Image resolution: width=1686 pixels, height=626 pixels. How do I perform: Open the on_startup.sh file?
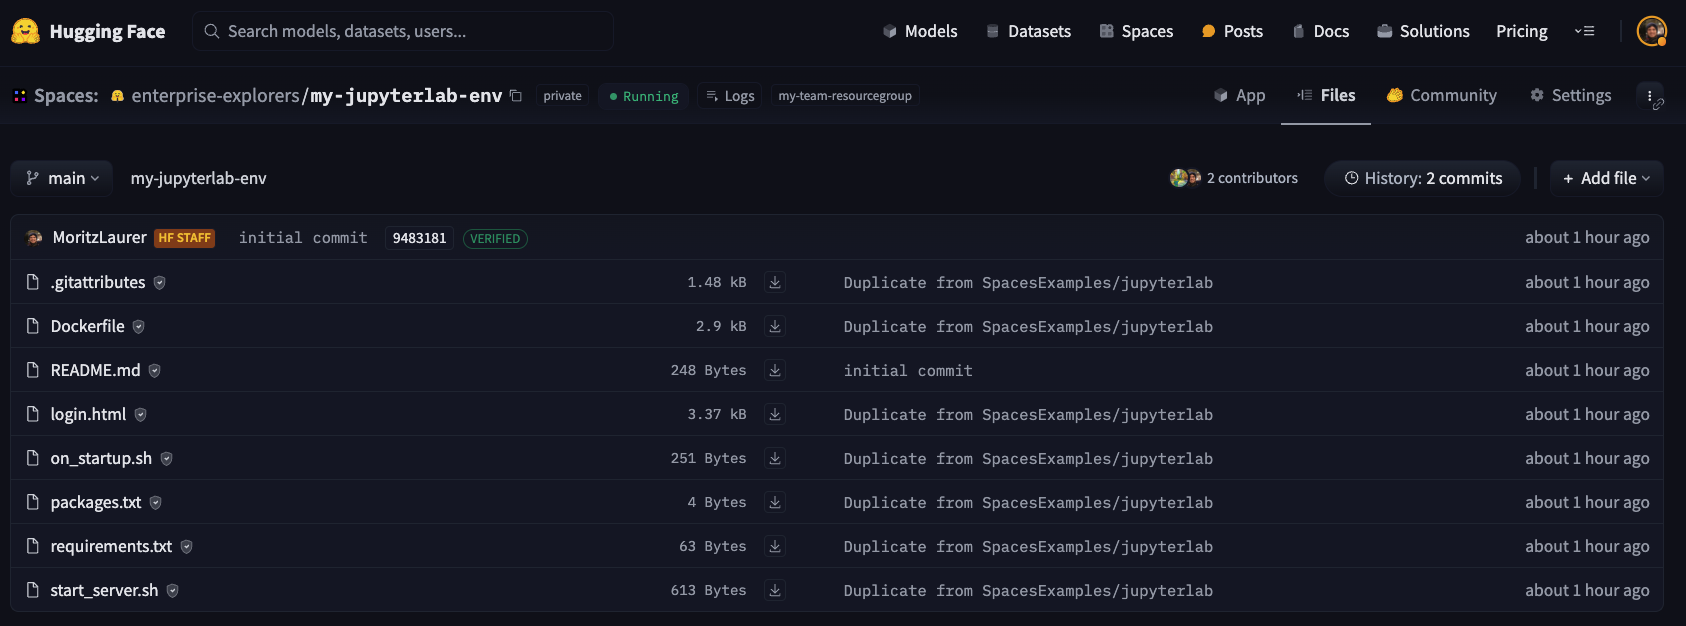coord(101,459)
